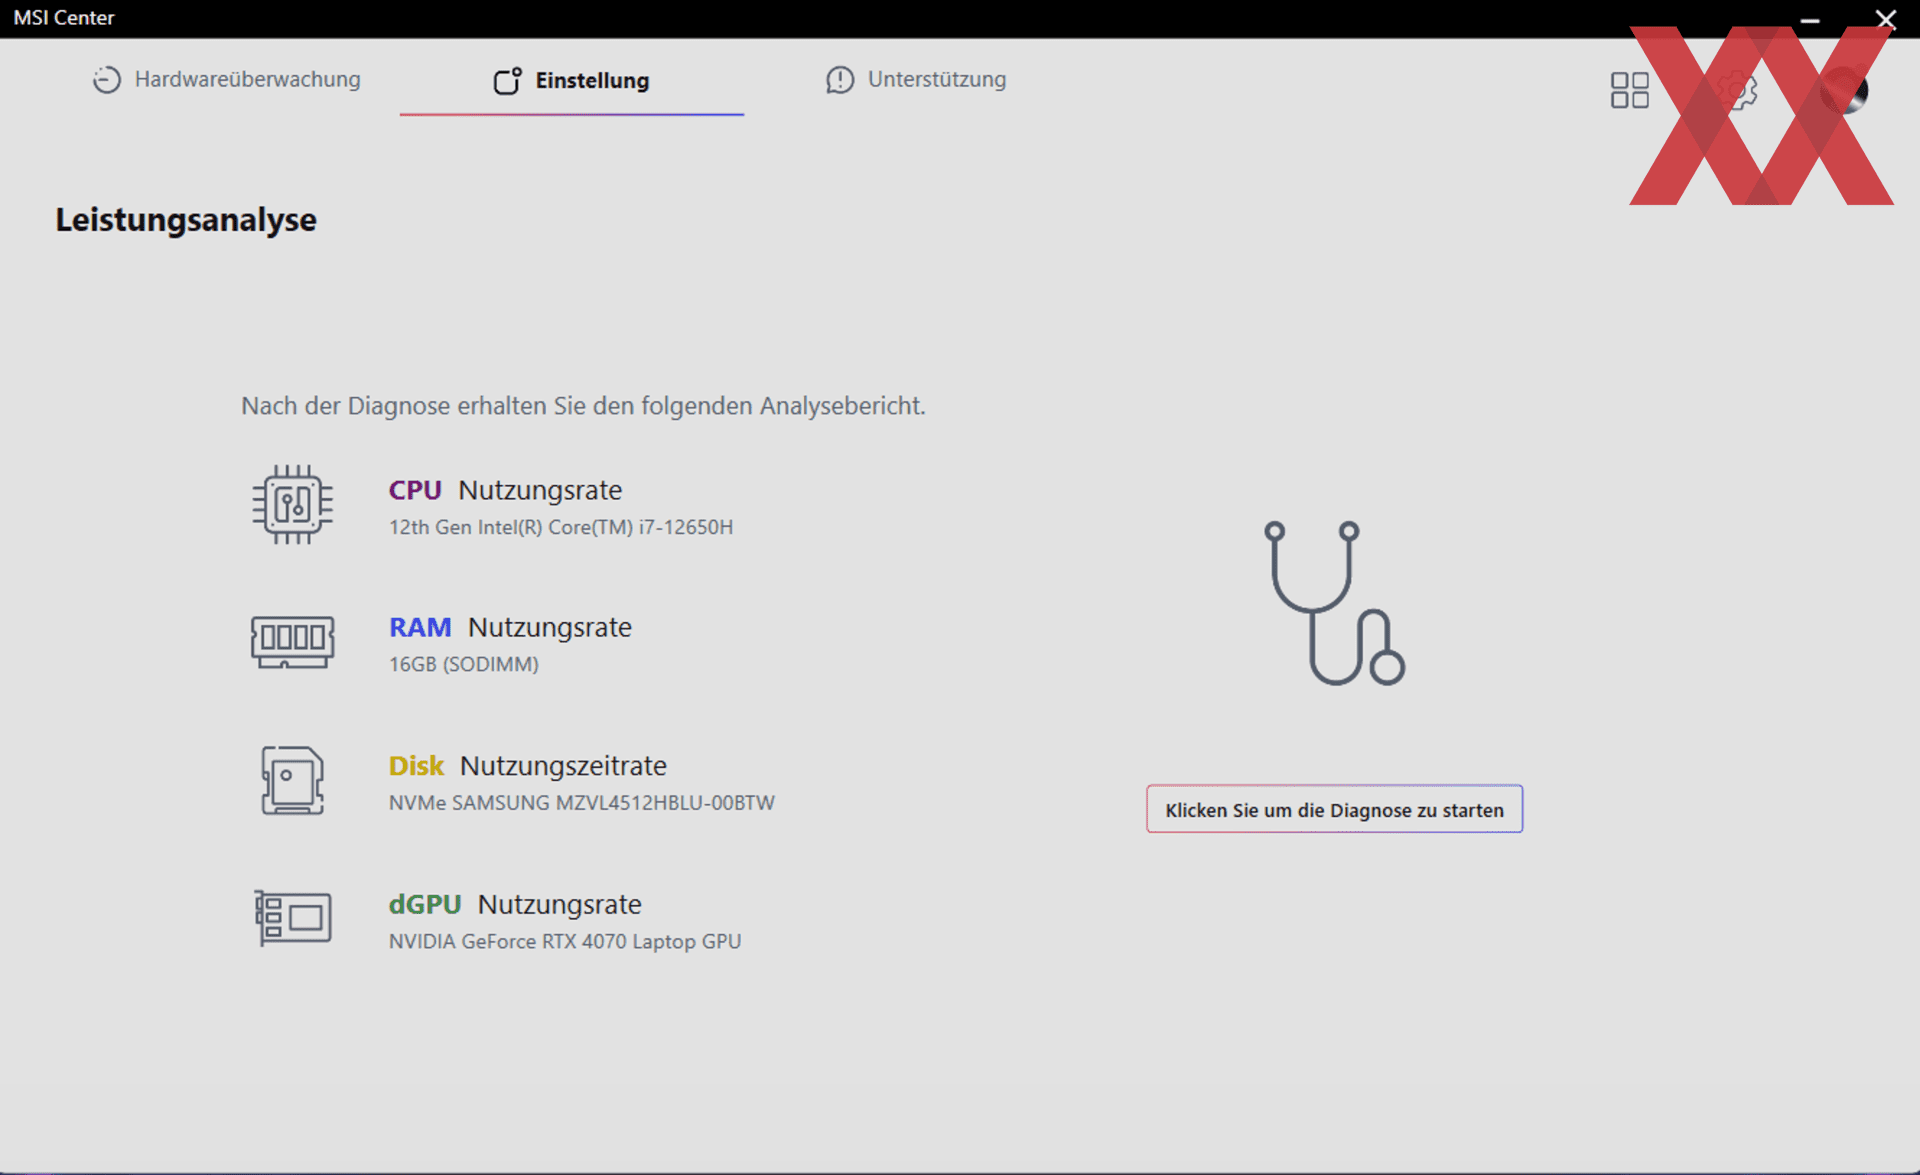1920x1175 pixels.
Task: Select the Einstellung tab
Action: (572, 81)
